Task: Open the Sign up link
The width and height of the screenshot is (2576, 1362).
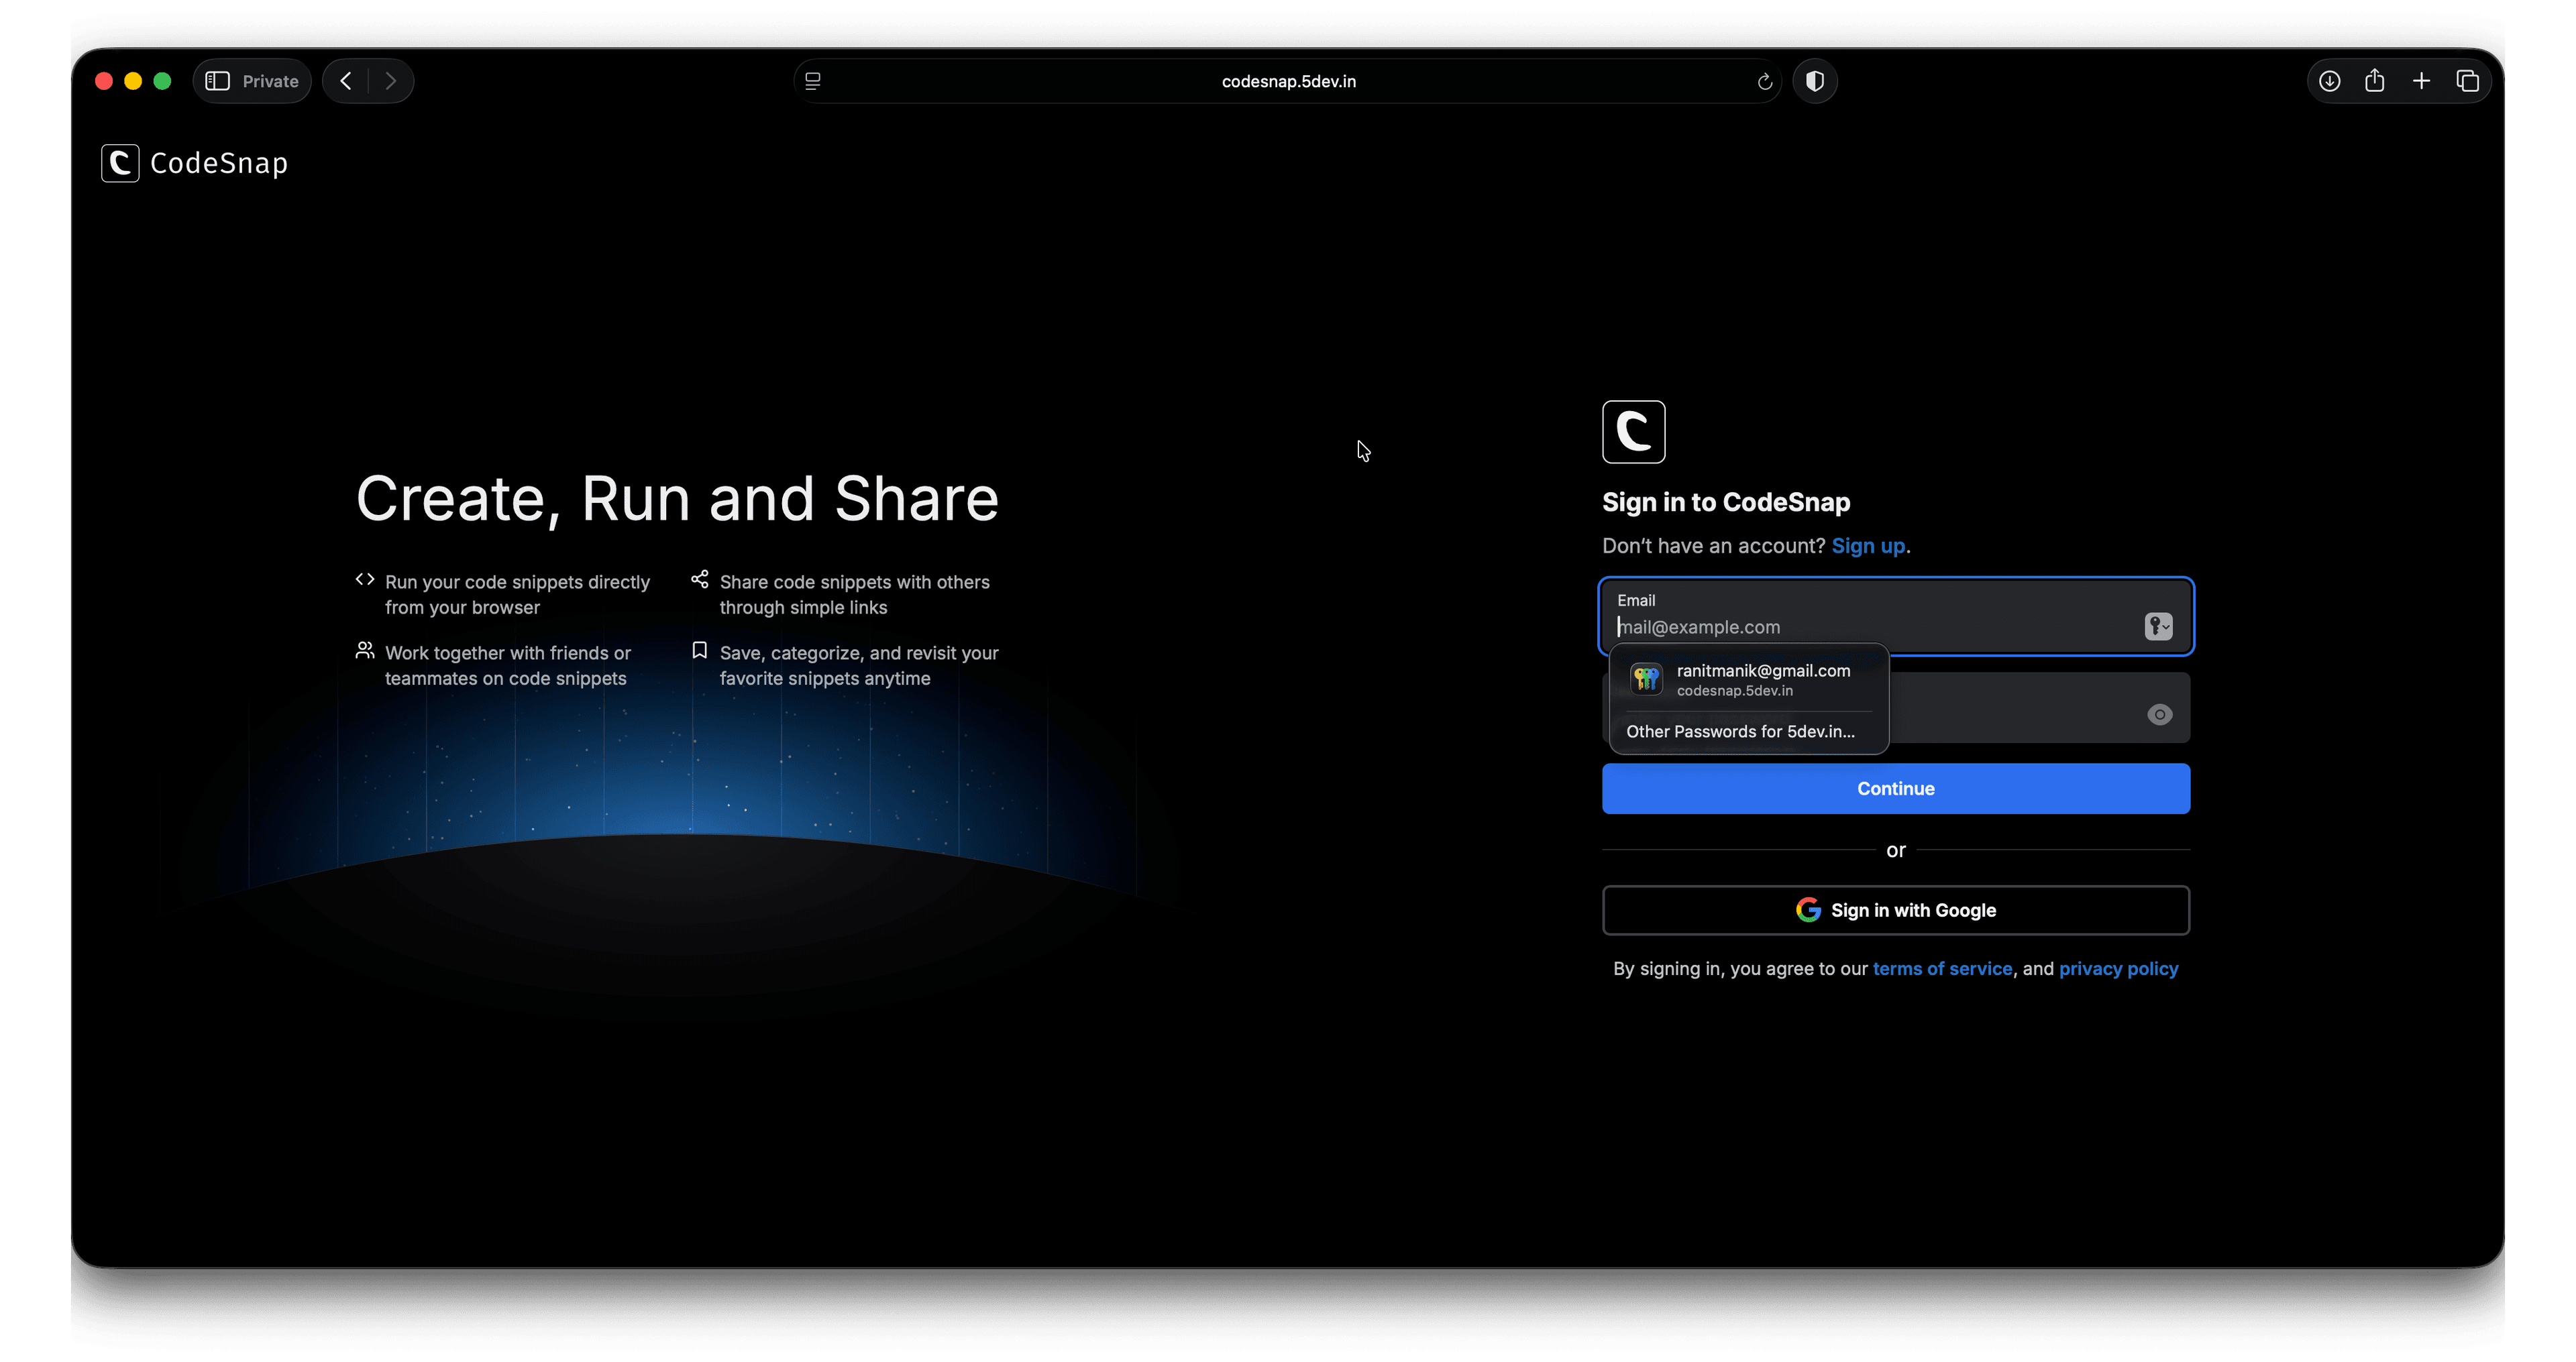Action: 1867,546
